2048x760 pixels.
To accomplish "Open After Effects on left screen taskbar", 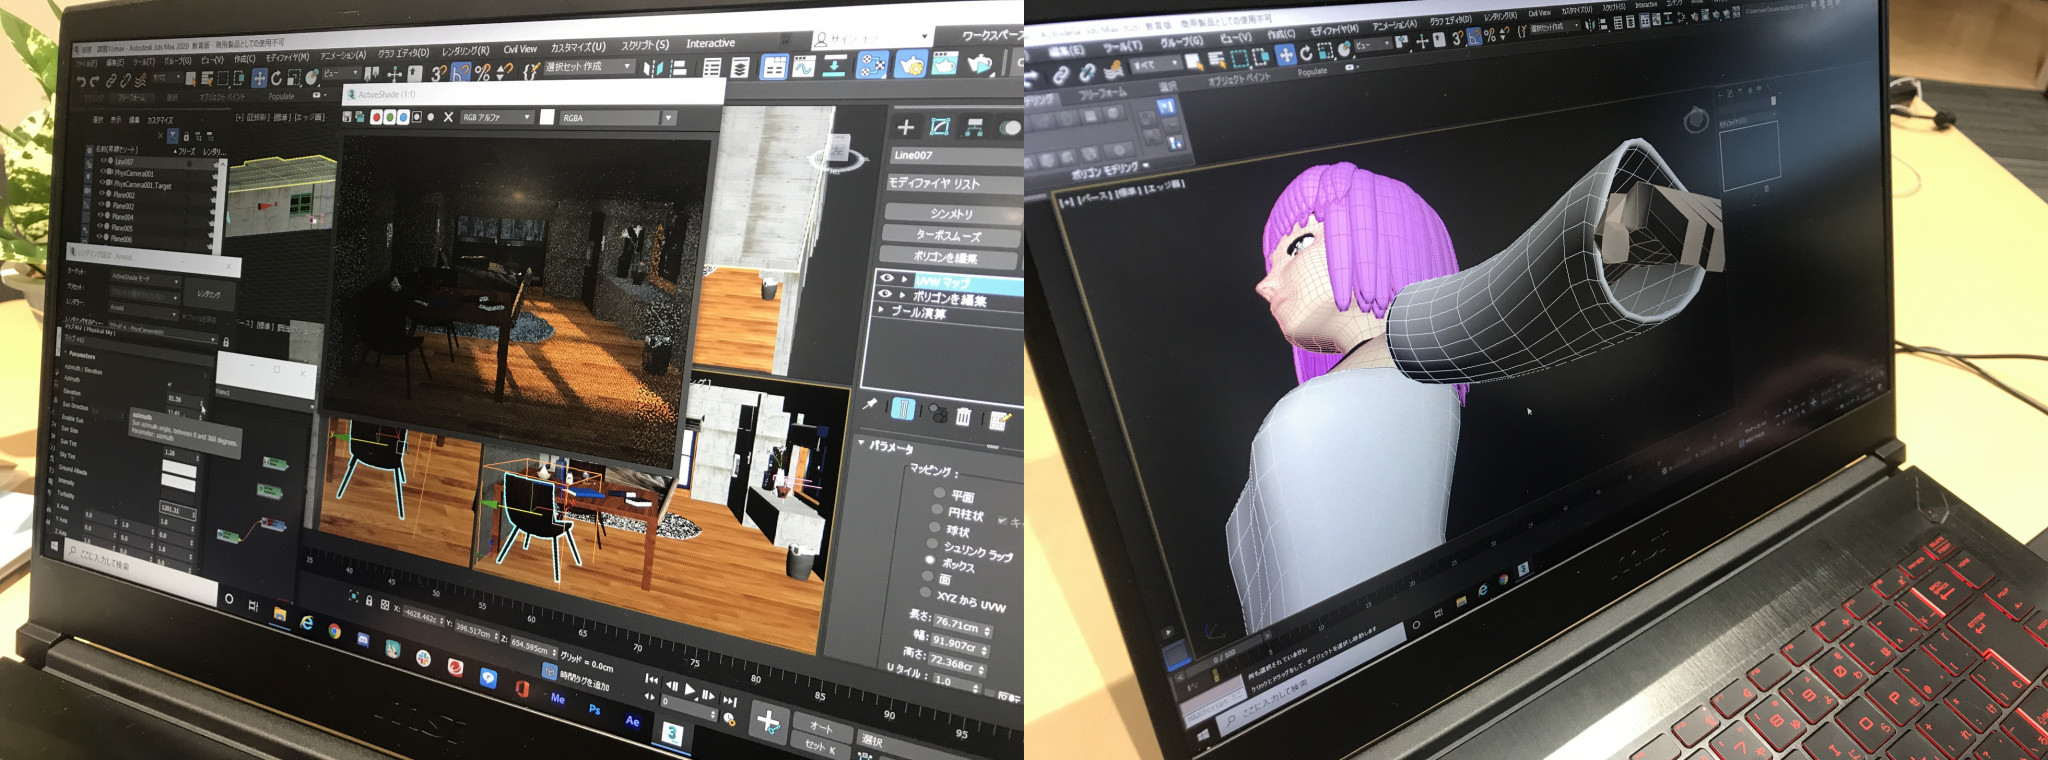I will tap(632, 720).
